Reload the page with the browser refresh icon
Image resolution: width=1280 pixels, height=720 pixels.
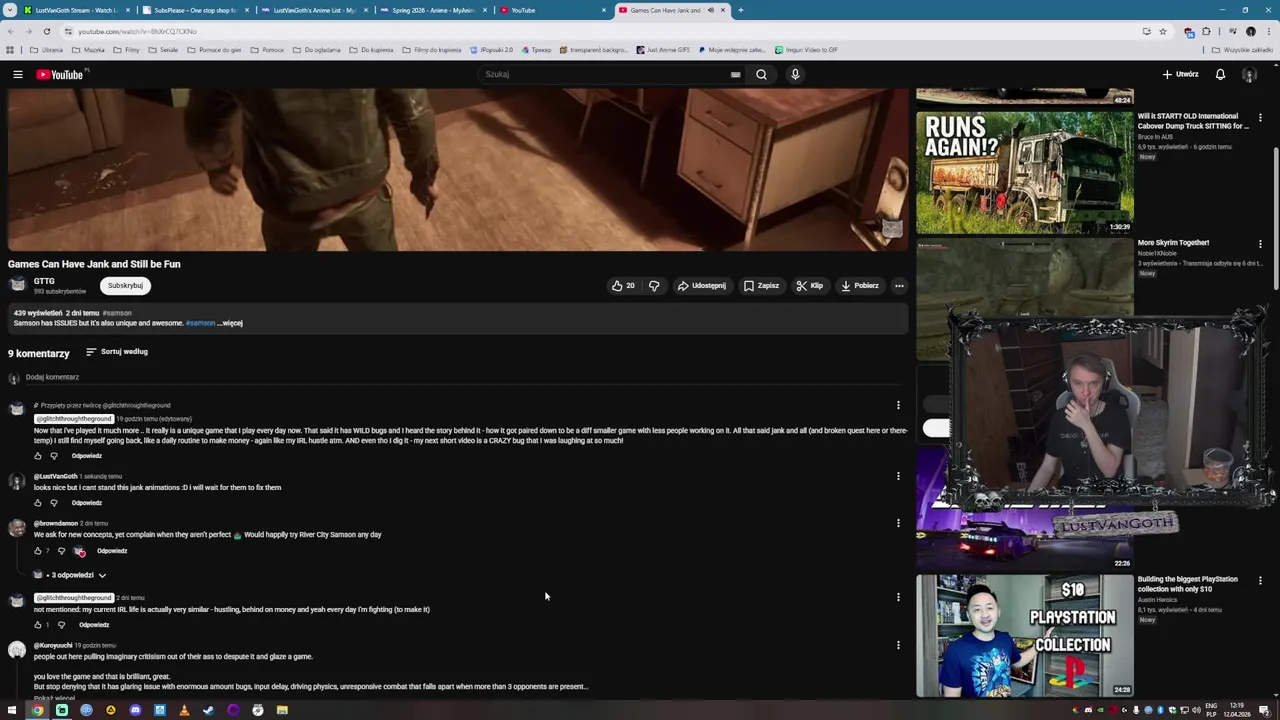46,31
